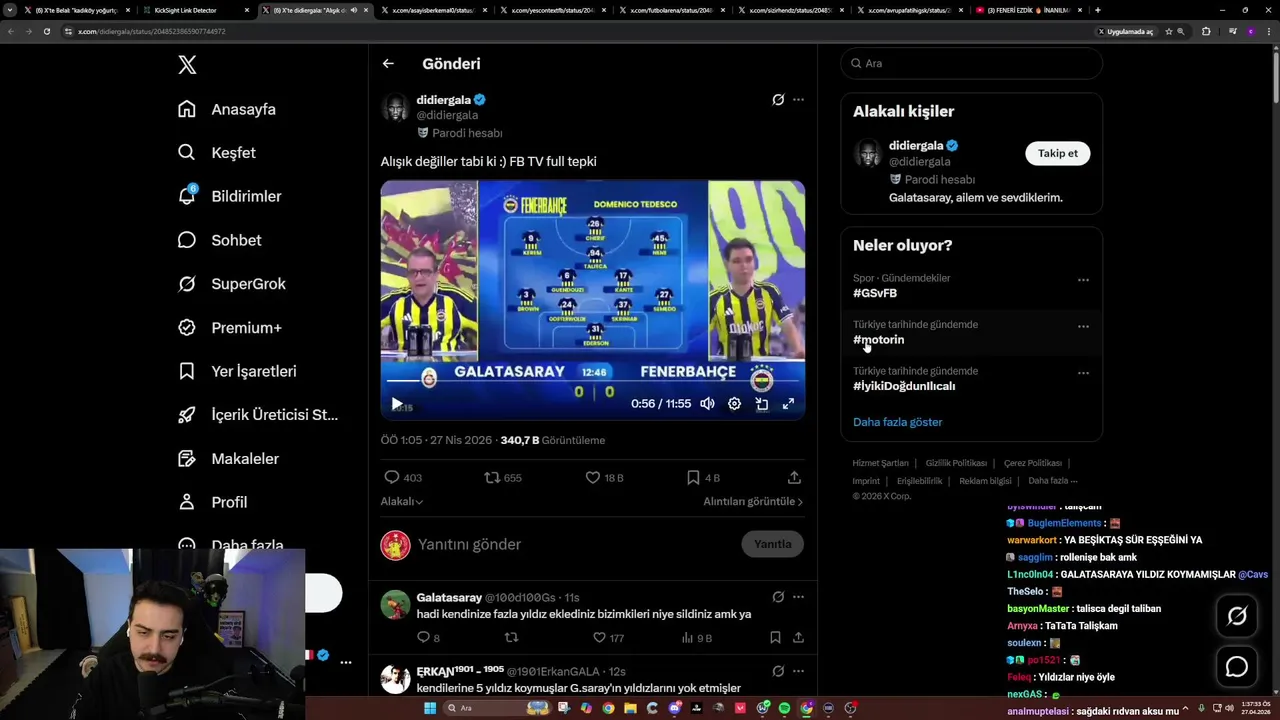Like the Galatasaray reply with 177 likes

[609, 638]
